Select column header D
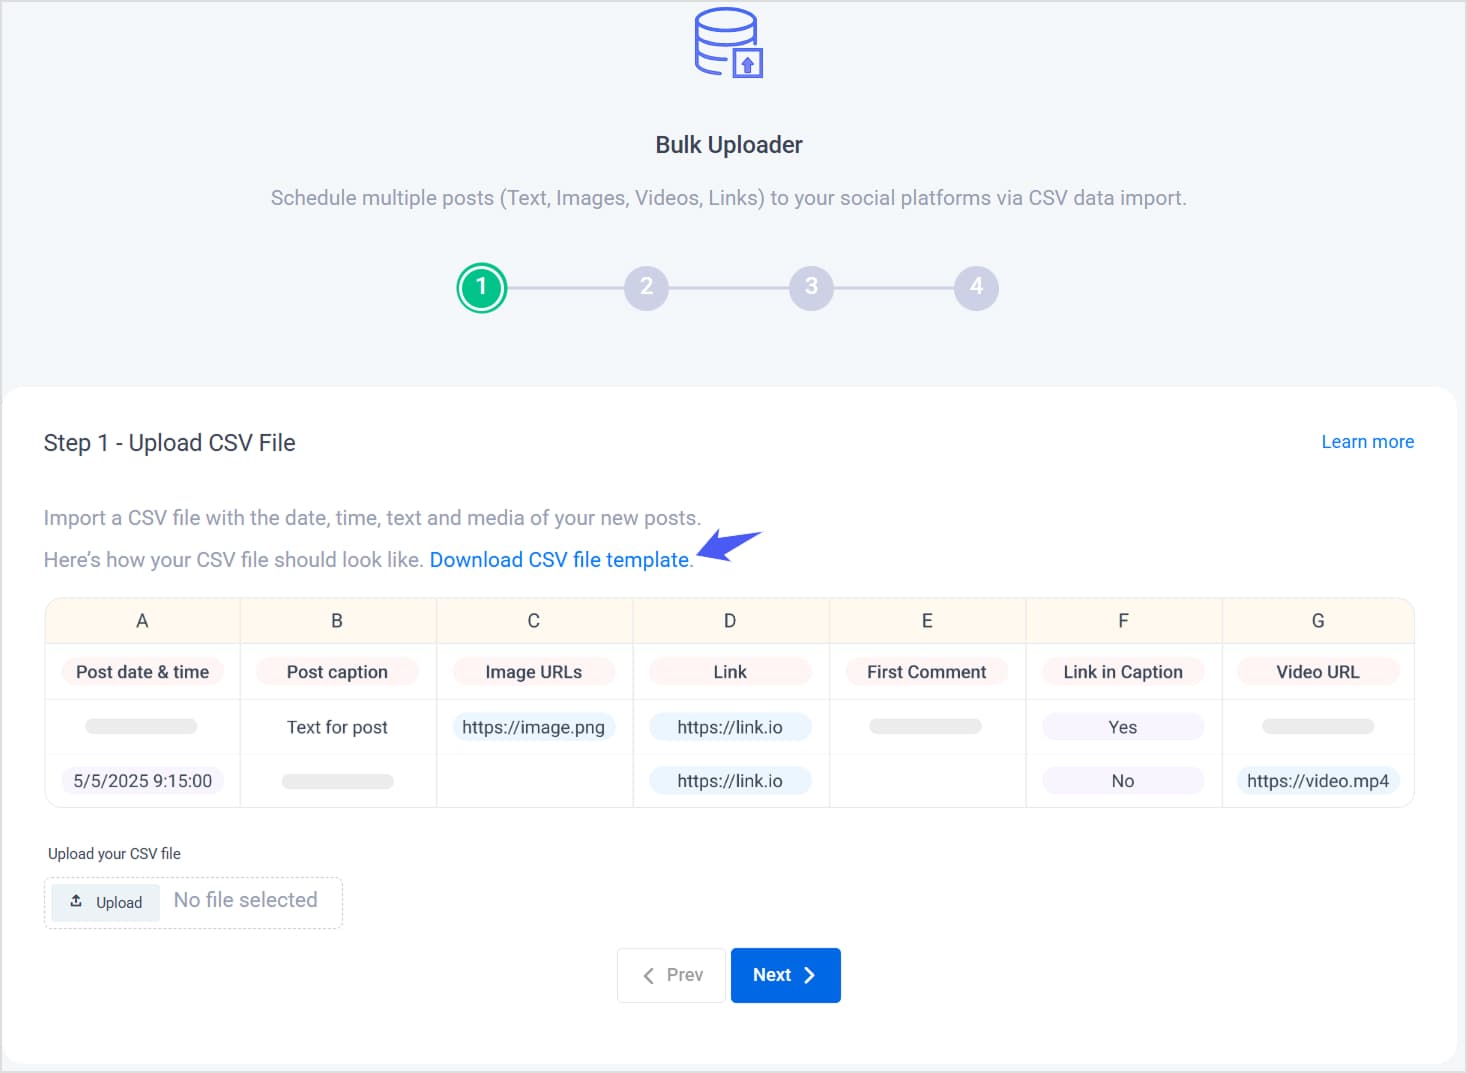Viewport: 1467px width, 1073px height. 730,621
